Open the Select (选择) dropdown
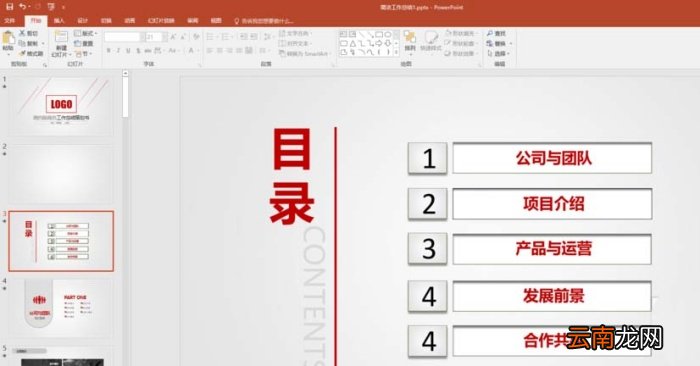Image resolution: width=700 pixels, height=366 pixels. [x=498, y=54]
